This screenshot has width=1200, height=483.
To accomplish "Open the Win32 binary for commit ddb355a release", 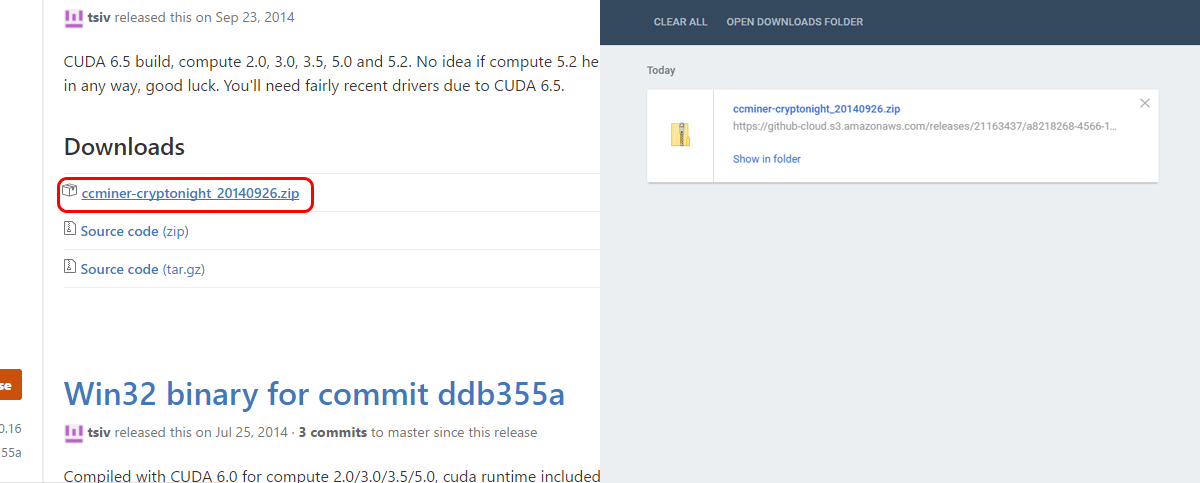I will (314, 394).
